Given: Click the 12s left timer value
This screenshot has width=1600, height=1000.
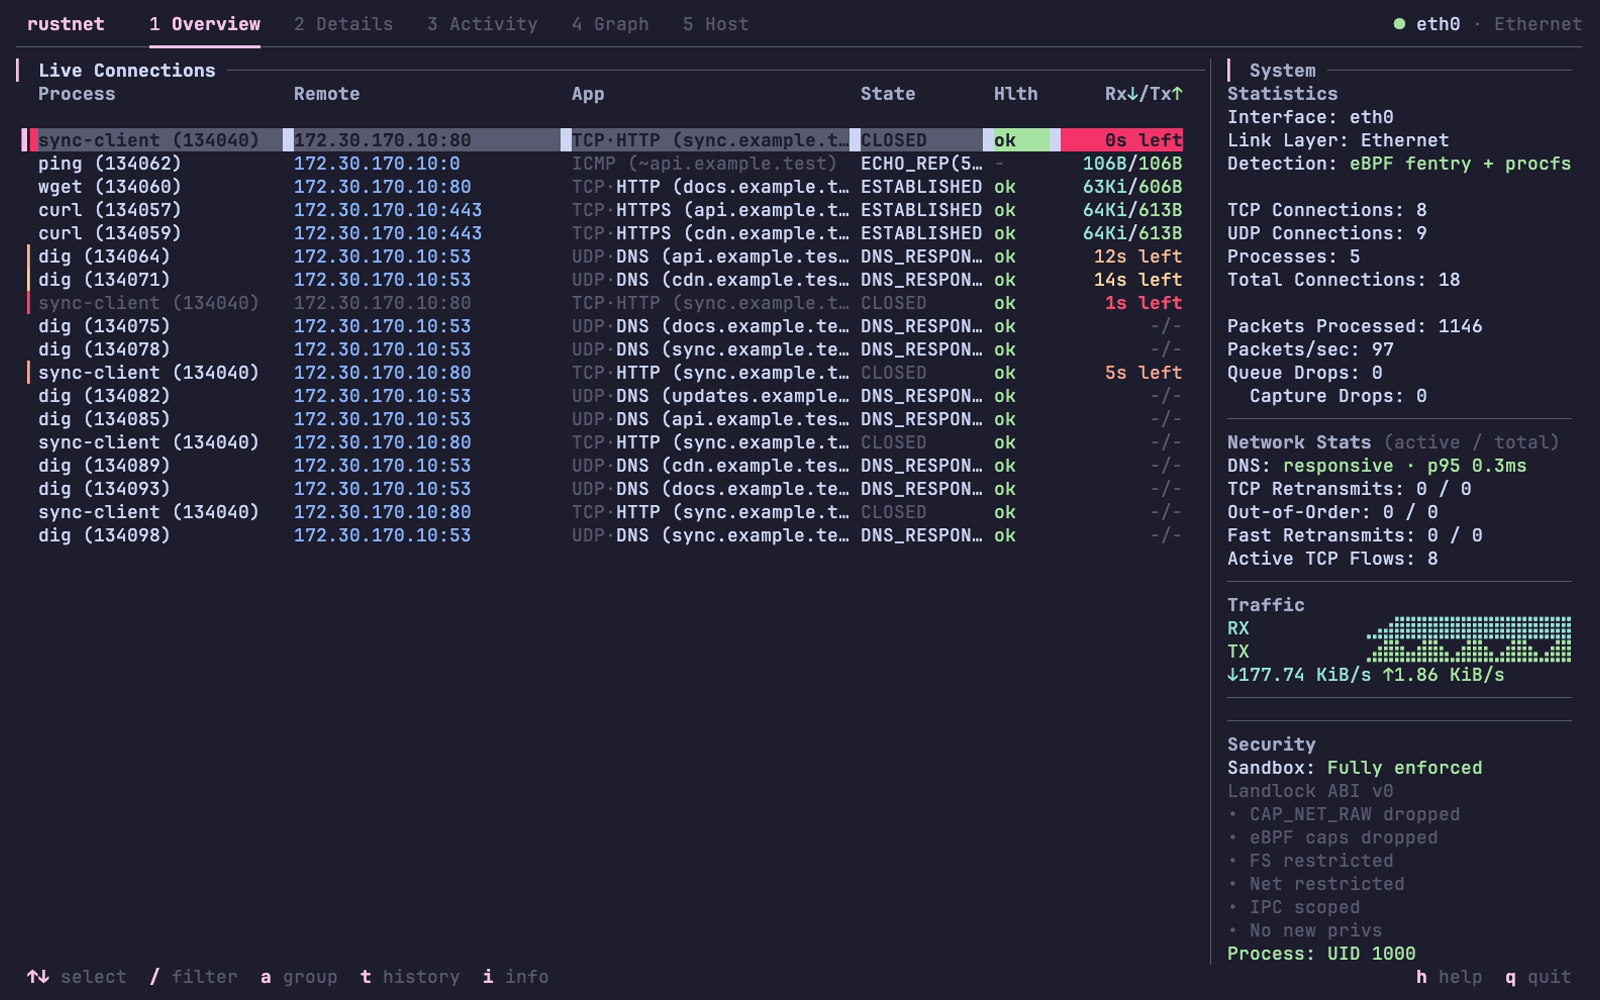Looking at the screenshot, I should 1138,256.
